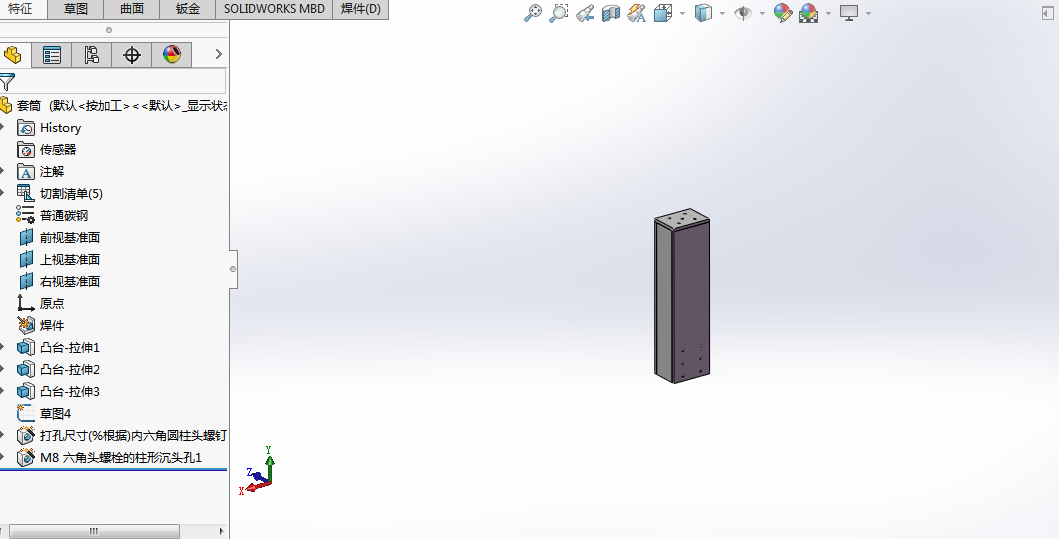Click the 传感器 sensor icon
1059x539 pixels.
pyautogui.click(x=26, y=150)
